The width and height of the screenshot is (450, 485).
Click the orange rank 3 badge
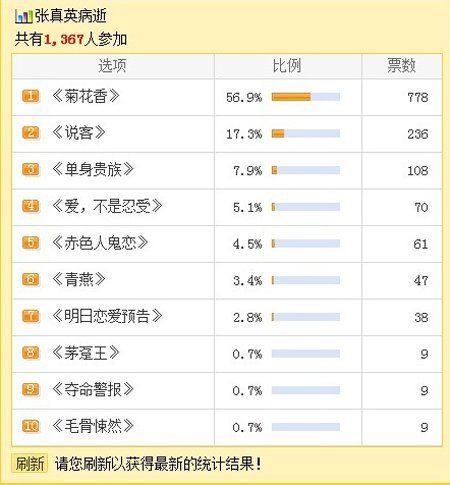coord(31,170)
